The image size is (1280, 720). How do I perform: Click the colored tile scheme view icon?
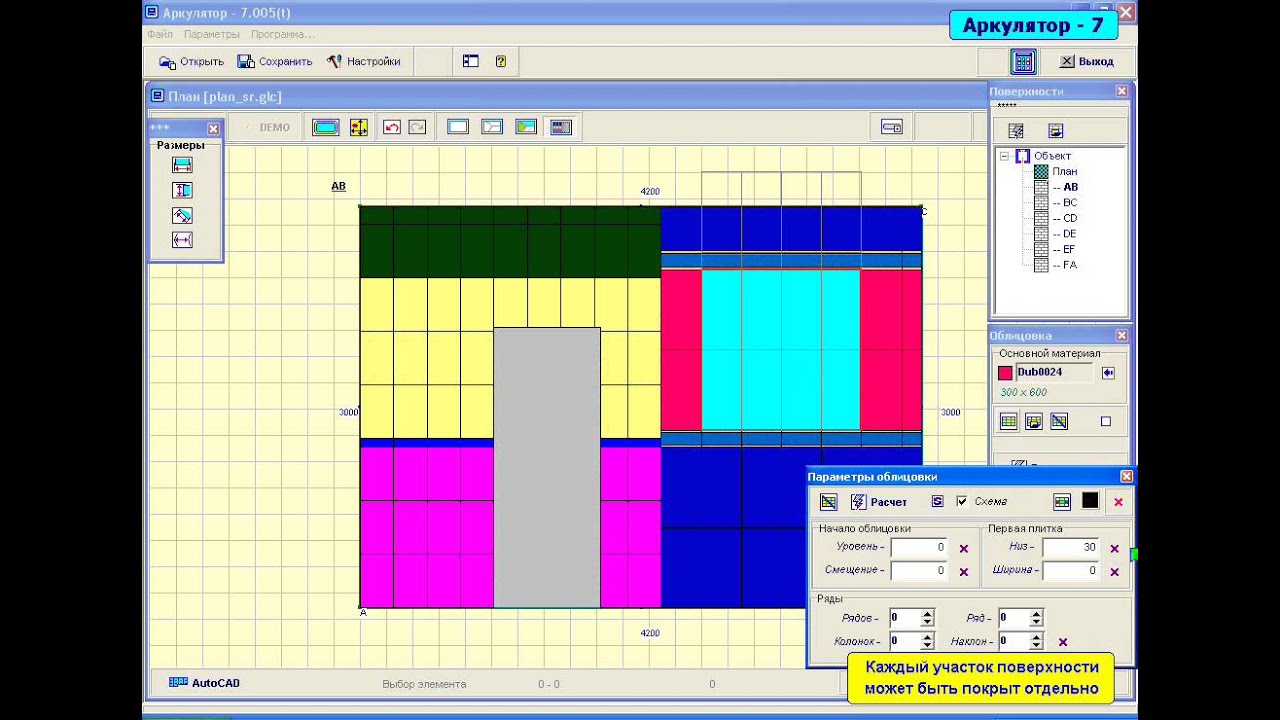point(561,127)
